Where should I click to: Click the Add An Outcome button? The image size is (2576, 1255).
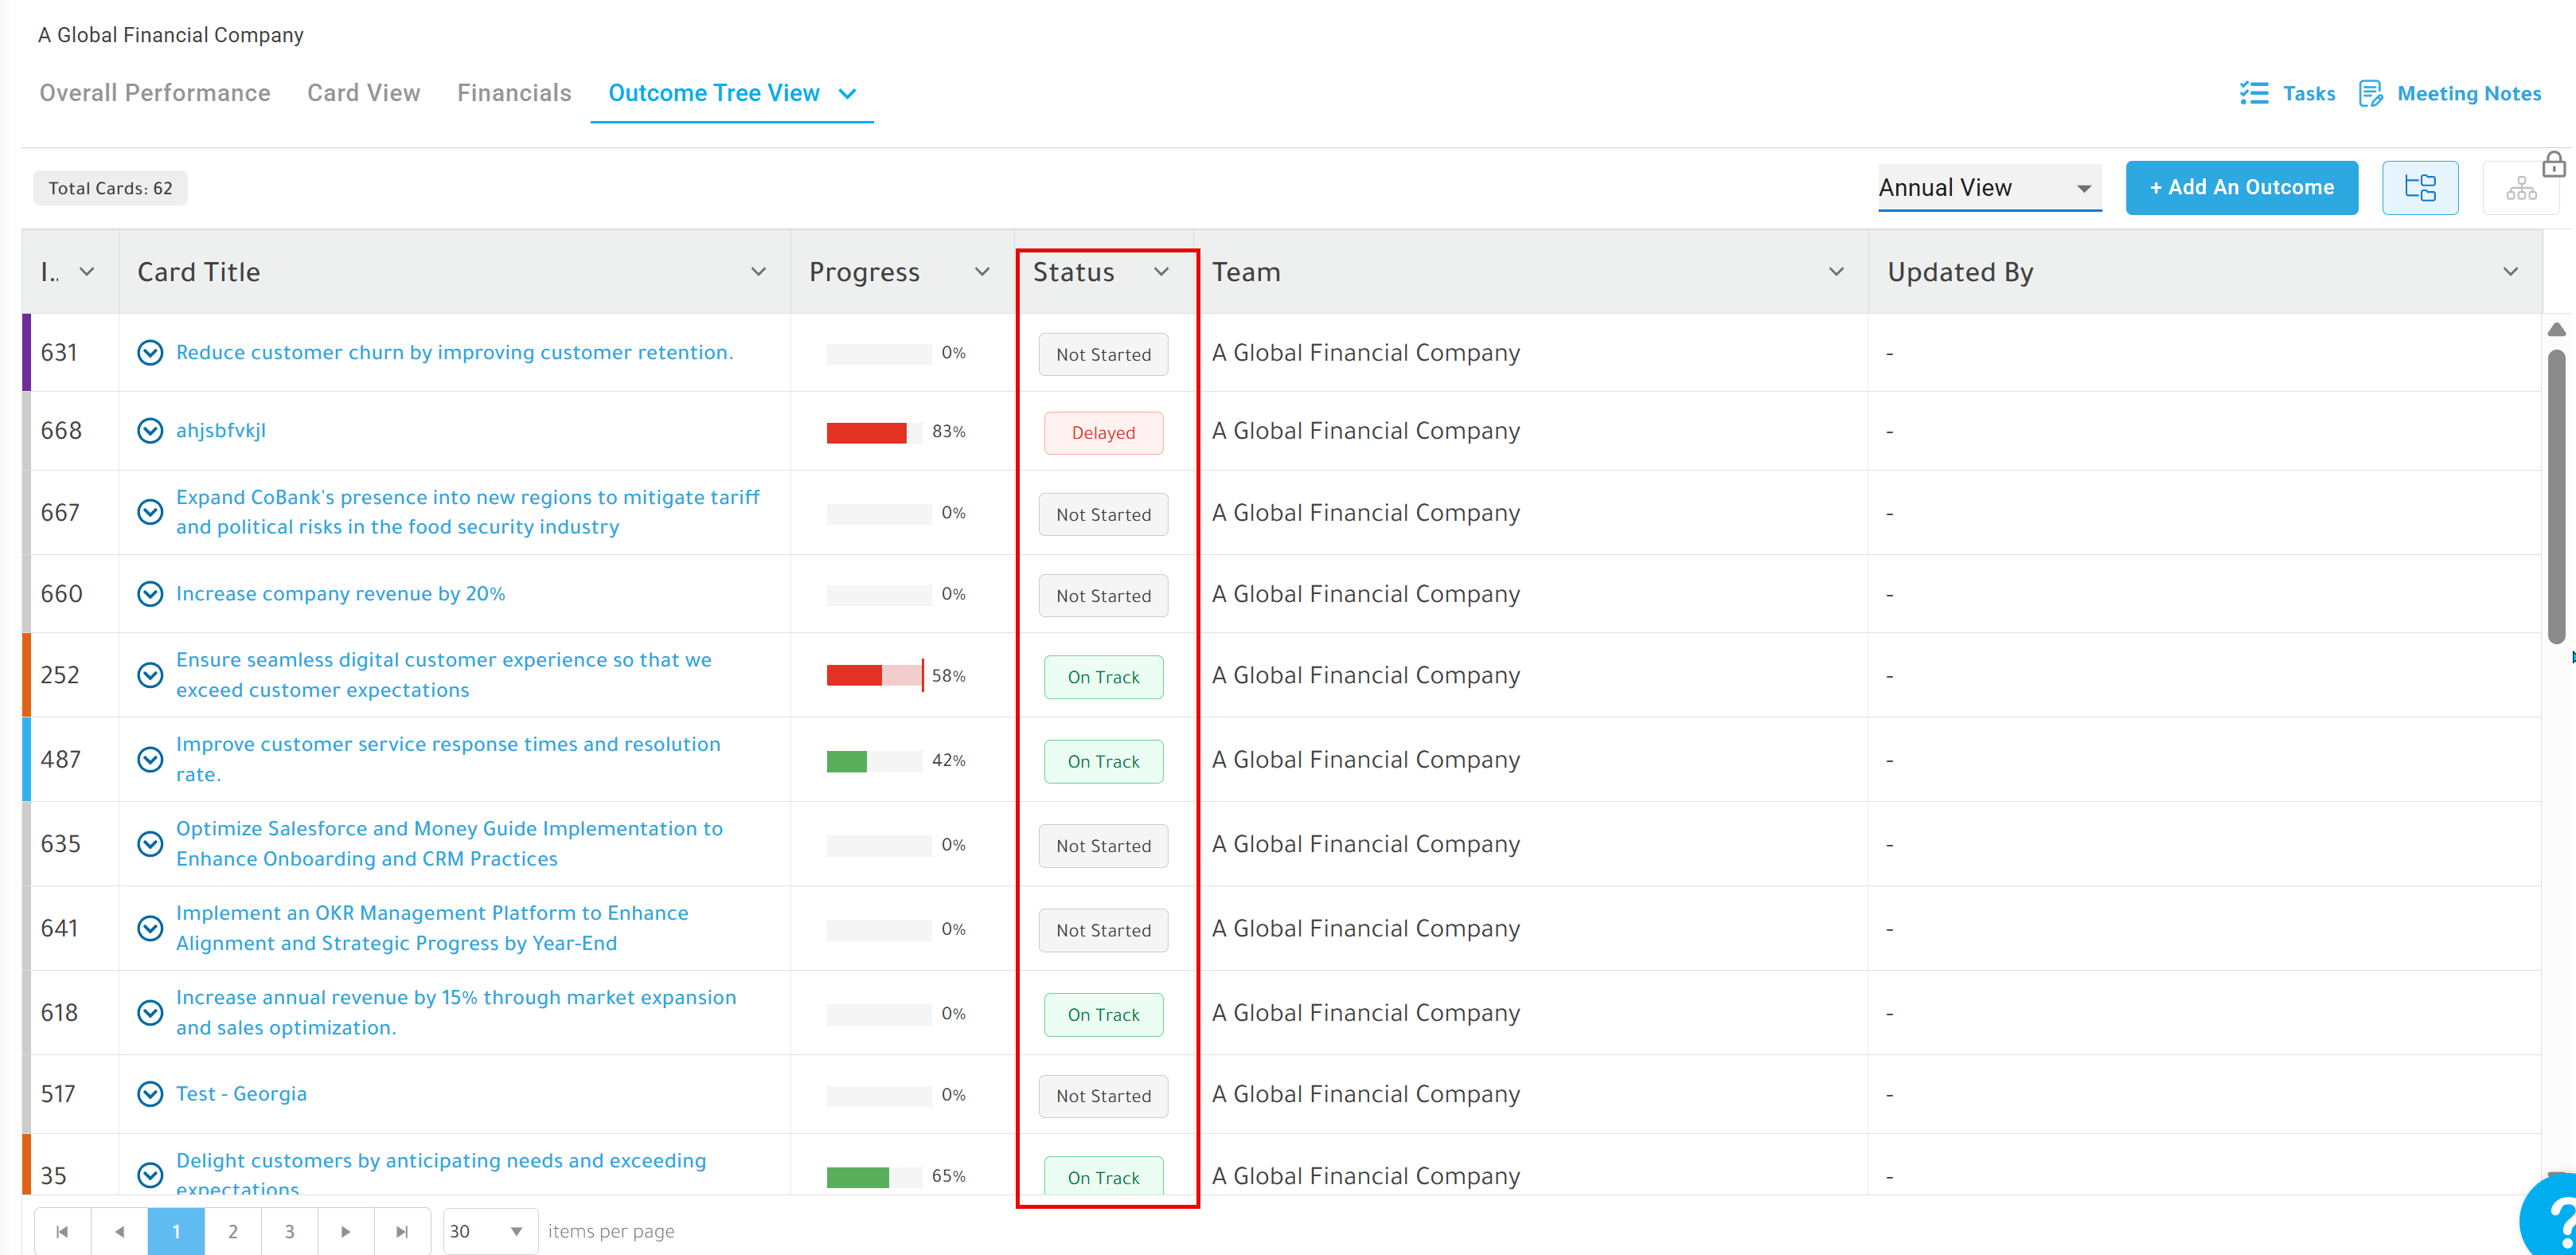pyautogui.click(x=2241, y=187)
